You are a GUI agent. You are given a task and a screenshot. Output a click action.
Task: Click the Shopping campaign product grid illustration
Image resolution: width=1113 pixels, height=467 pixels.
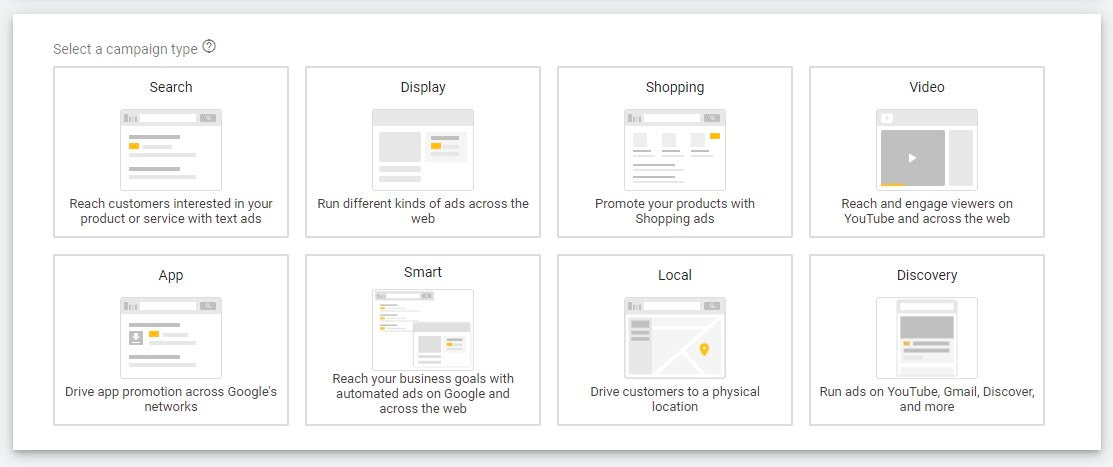(675, 149)
